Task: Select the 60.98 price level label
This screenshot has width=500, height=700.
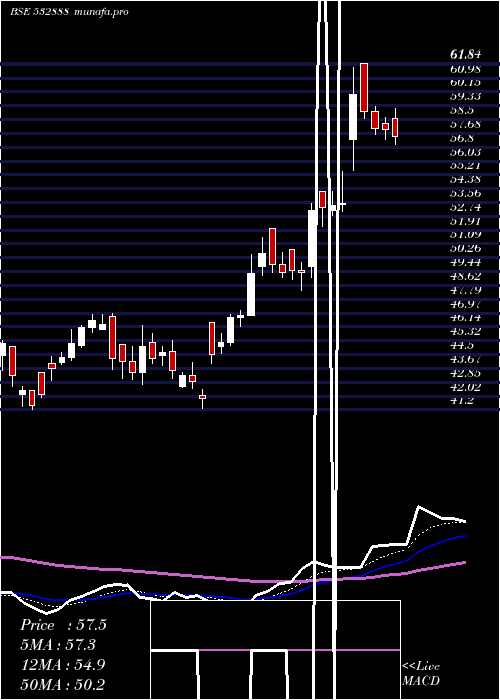Action: (466, 69)
